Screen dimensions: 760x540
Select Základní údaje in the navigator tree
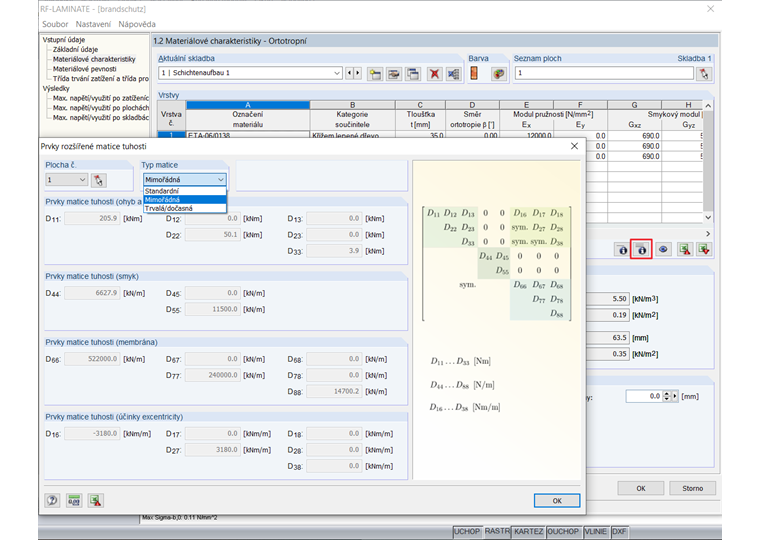tap(75, 49)
